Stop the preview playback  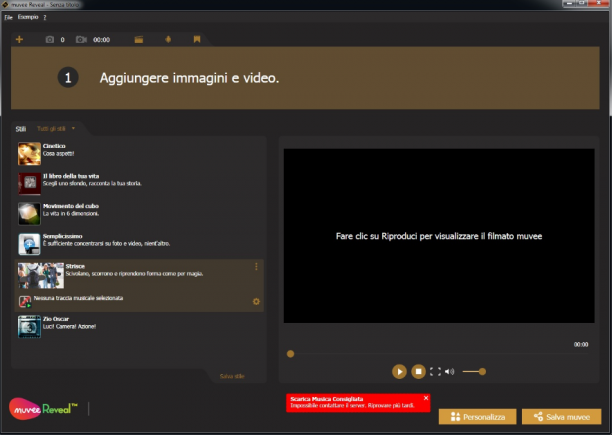[418, 371]
